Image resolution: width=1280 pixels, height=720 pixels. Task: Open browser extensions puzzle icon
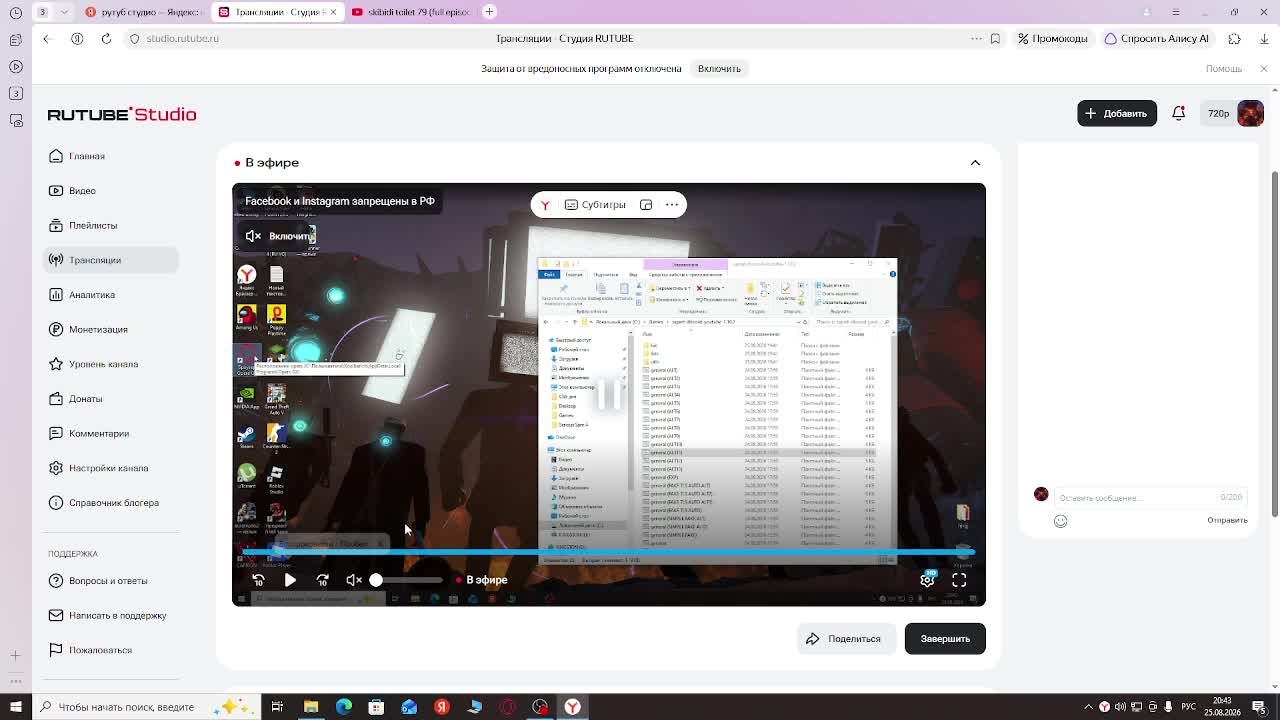[x=1234, y=39]
